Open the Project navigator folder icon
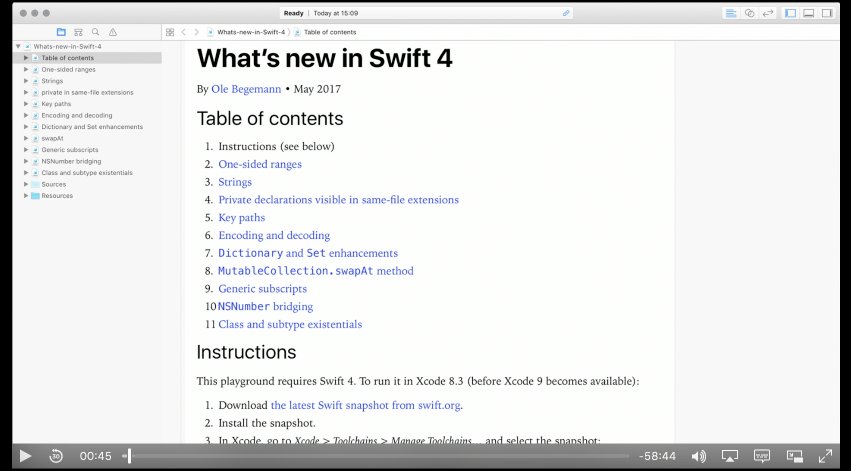Viewport: 851px width, 471px height. coord(61,32)
